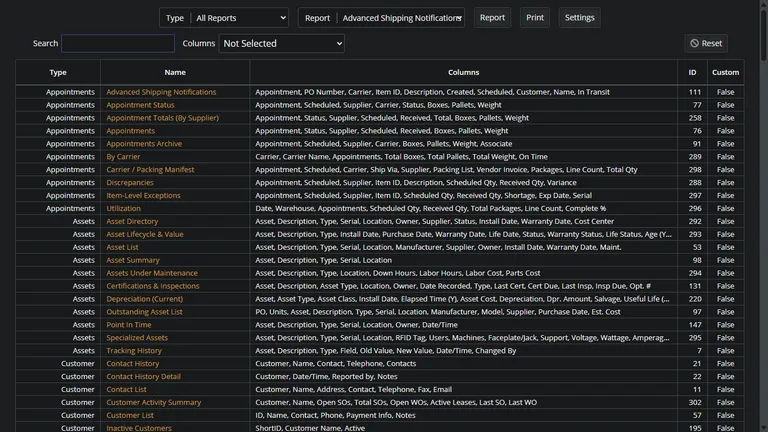Open the Depreciation (Current) report link
Image resolution: width=768 pixels, height=432 pixels.
144,299
